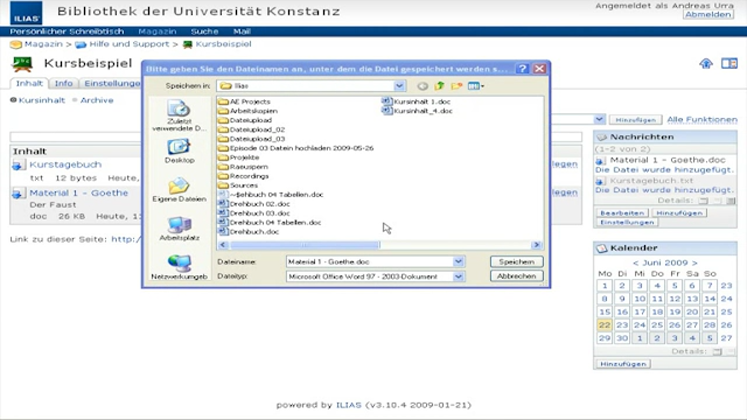Click the up-one-folder icon in save dialog
747x420 pixels.
pyautogui.click(x=439, y=86)
